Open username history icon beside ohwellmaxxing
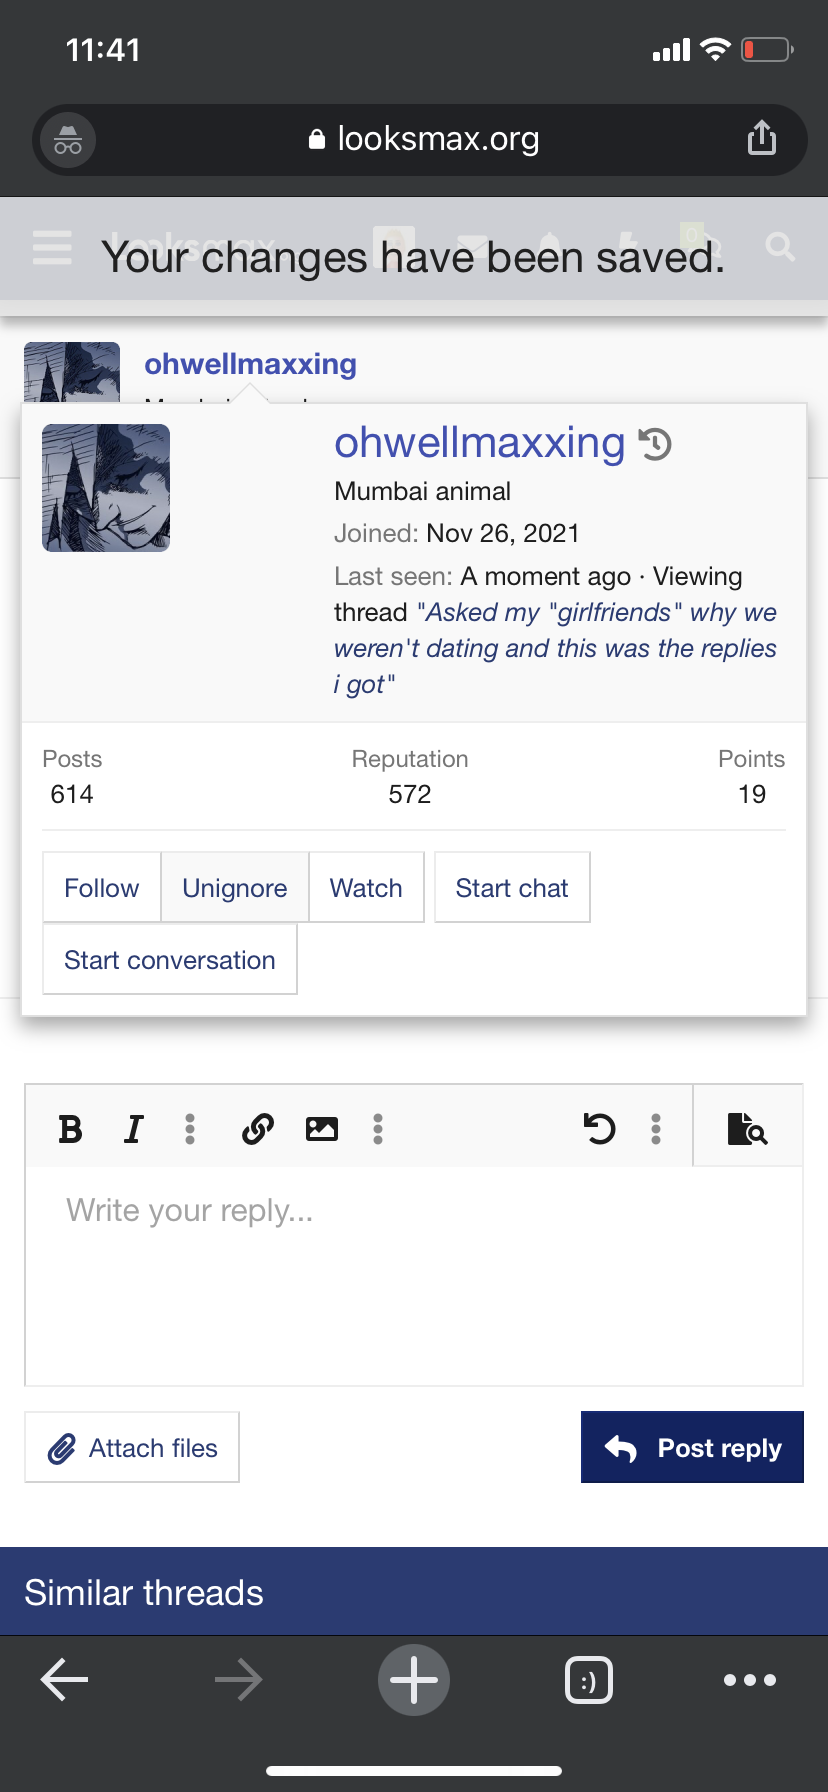 pos(655,443)
